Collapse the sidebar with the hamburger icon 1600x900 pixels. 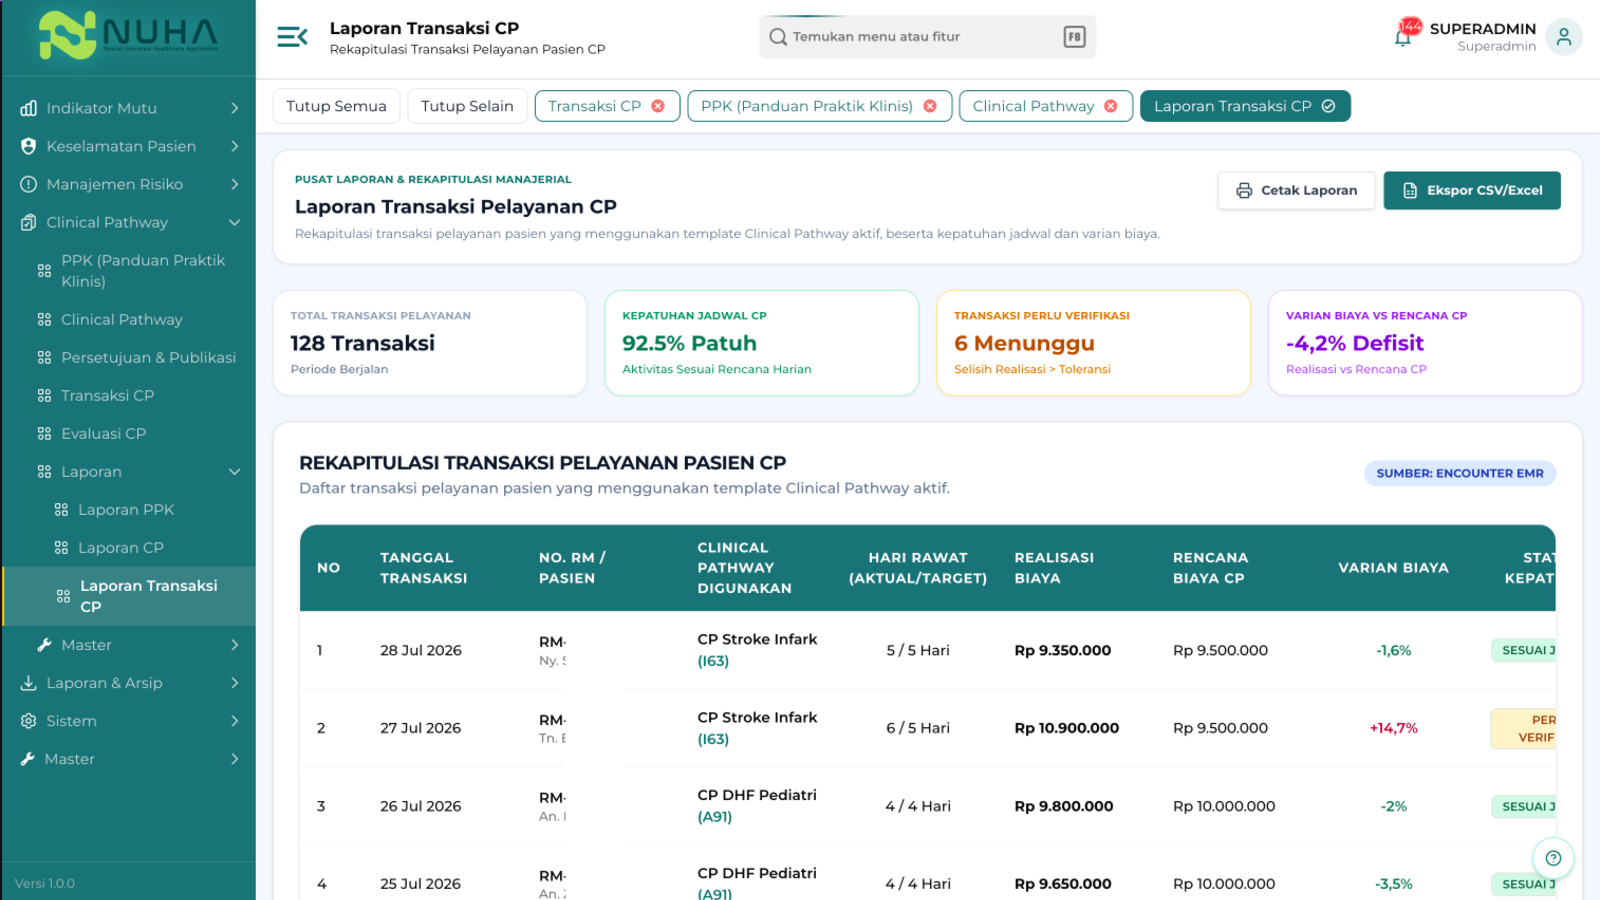pyautogui.click(x=292, y=37)
